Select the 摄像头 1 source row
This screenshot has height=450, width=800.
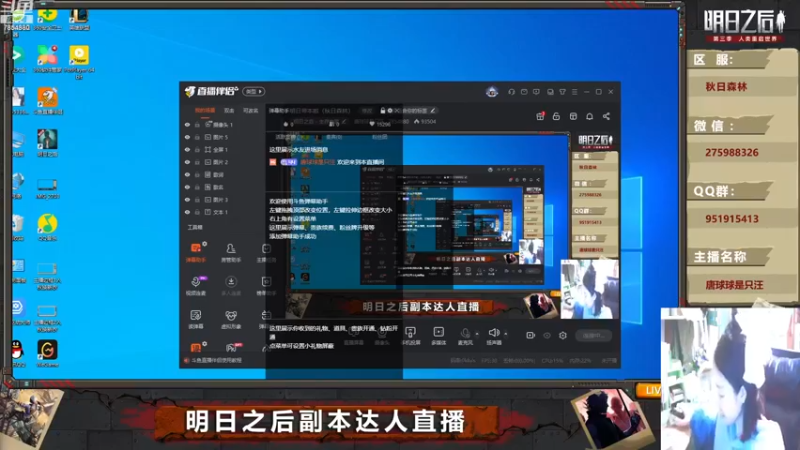coord(222,124)
